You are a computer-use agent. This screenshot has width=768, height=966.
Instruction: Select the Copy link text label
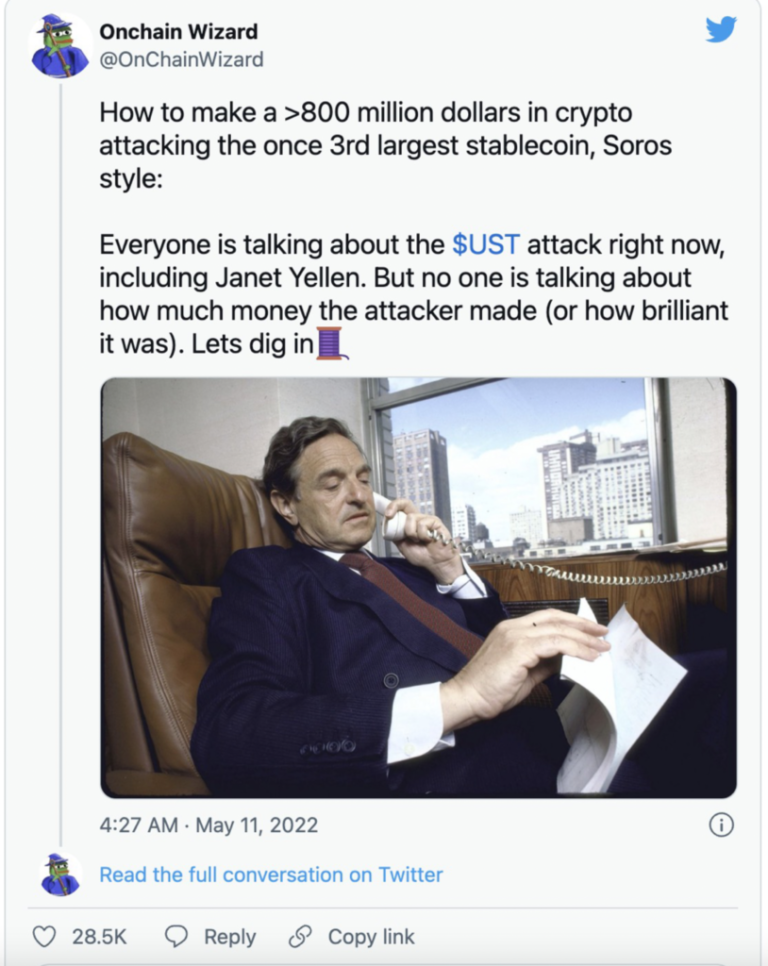click(371, 936)
